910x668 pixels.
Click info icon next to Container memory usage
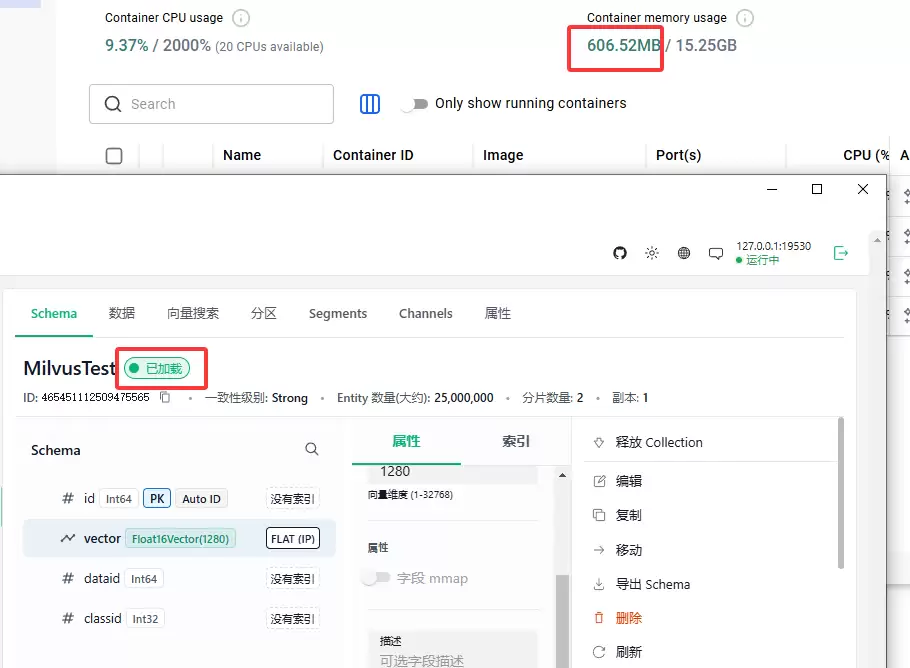point(745,18)
